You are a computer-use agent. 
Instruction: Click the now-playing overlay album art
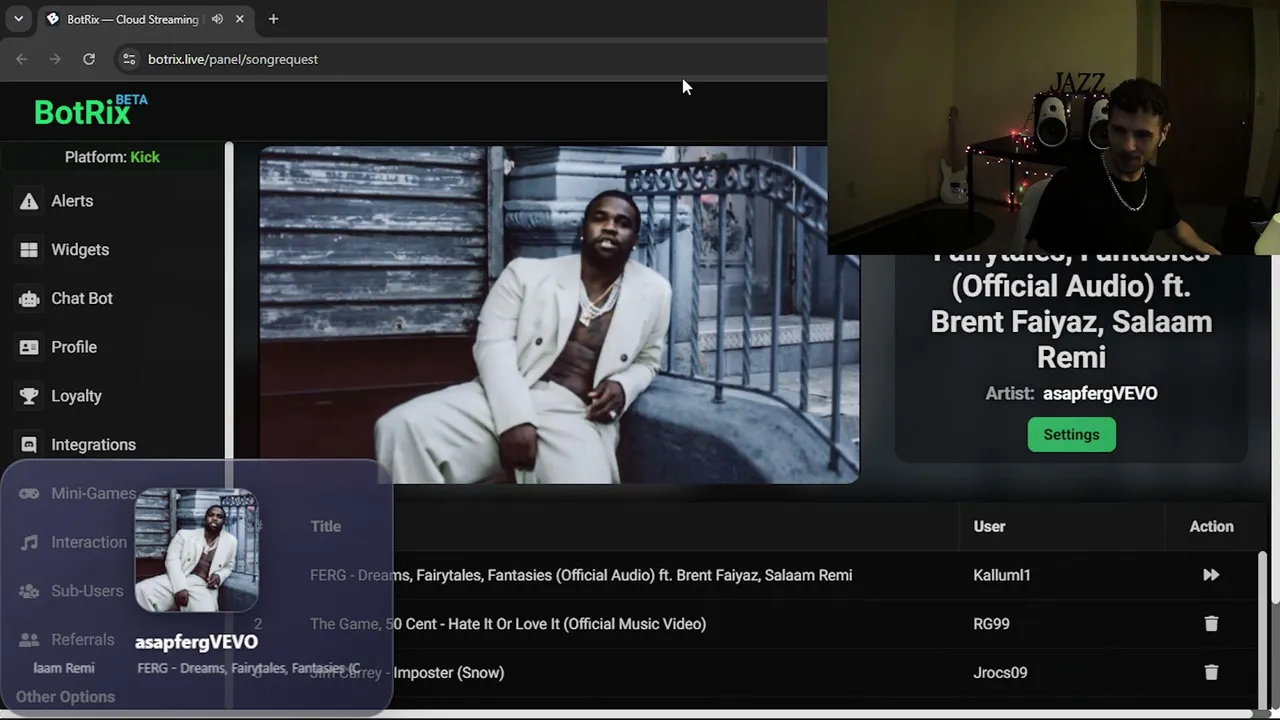pos(197,550)
